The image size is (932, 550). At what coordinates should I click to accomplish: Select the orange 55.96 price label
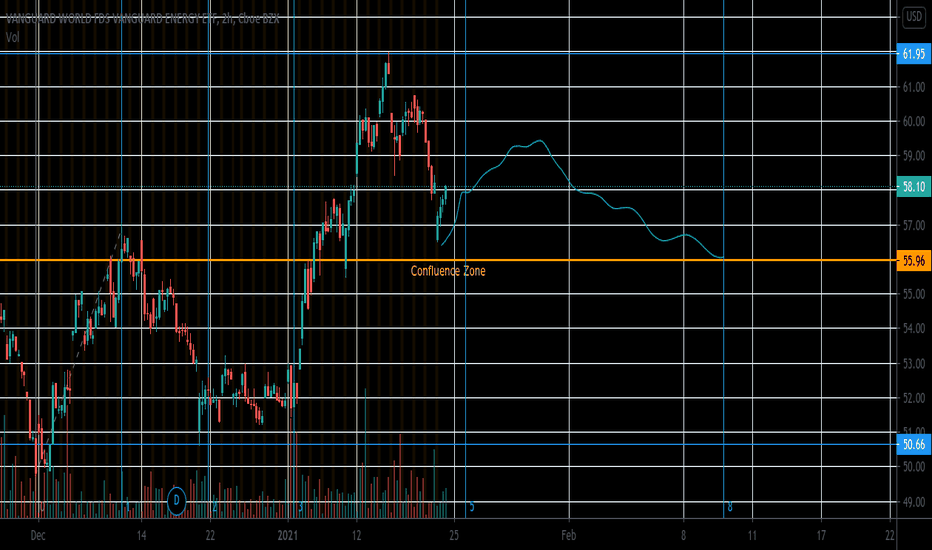(x=914, y=261)
